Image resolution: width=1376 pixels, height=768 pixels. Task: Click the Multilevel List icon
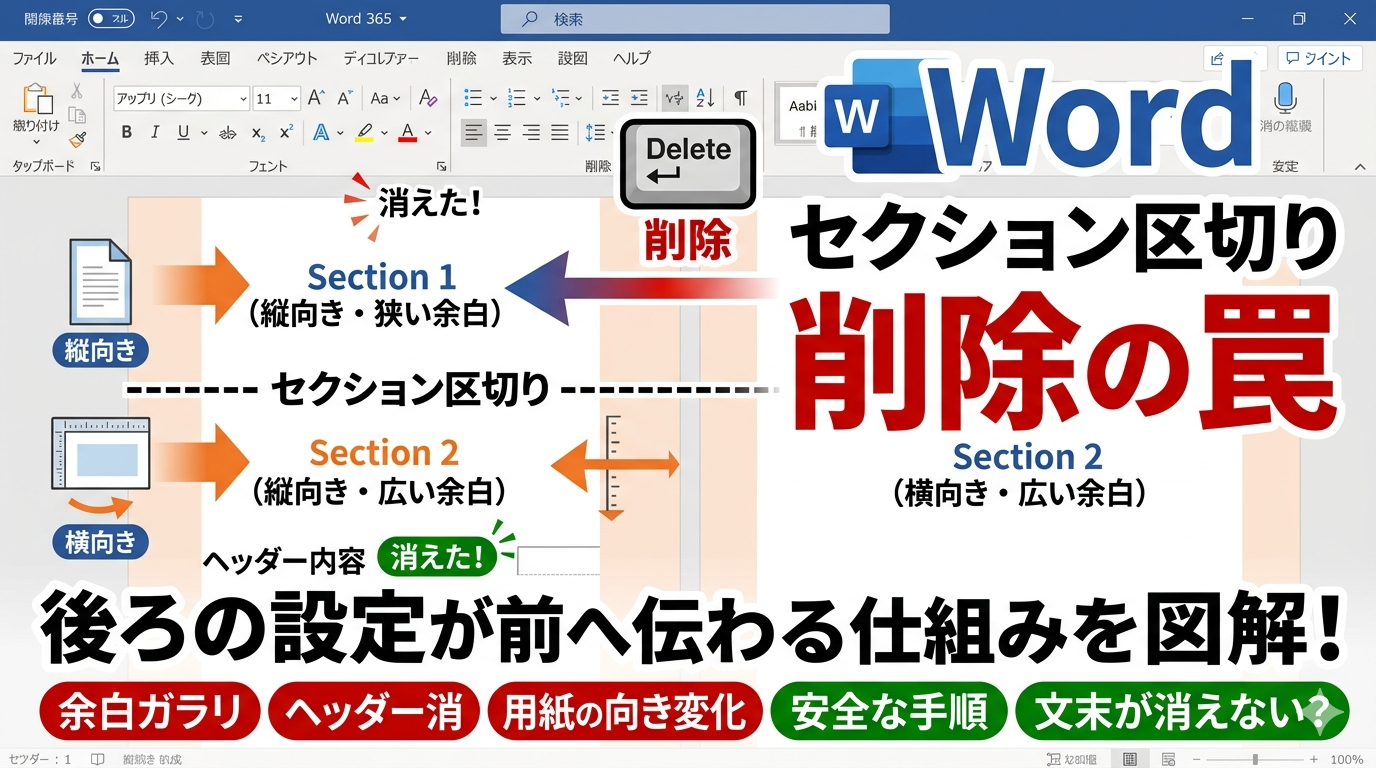point(561,98)
